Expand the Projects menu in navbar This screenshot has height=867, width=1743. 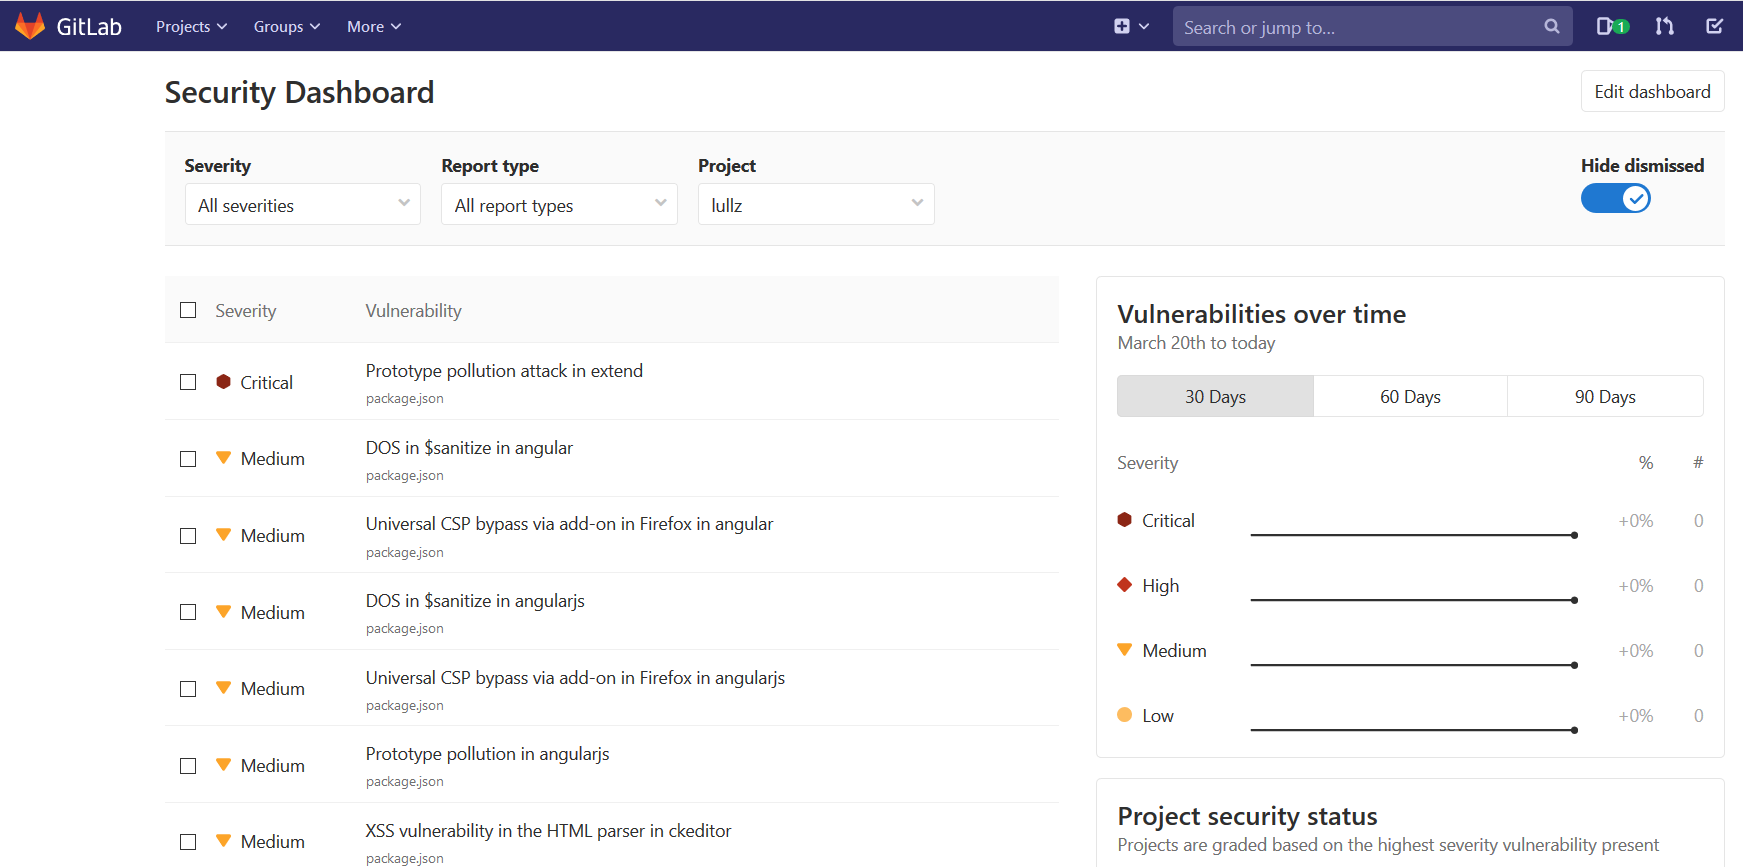pyautogui.click(x=191, y=27)
